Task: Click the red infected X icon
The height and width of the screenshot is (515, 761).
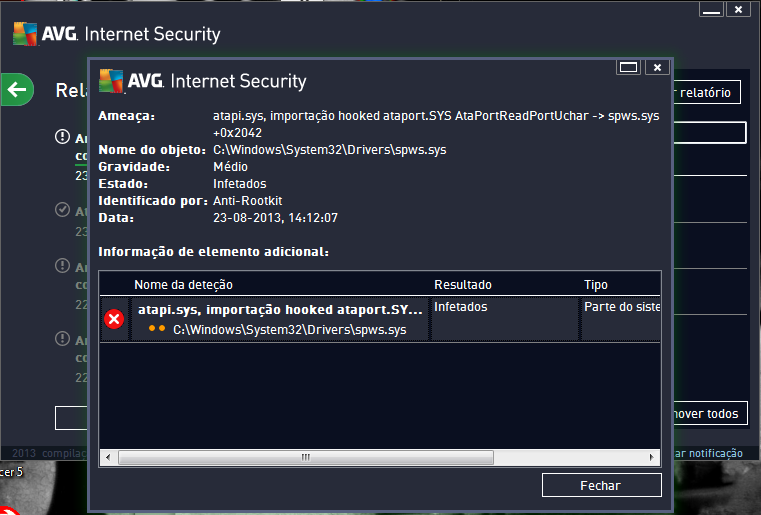Action: (114, 319)
